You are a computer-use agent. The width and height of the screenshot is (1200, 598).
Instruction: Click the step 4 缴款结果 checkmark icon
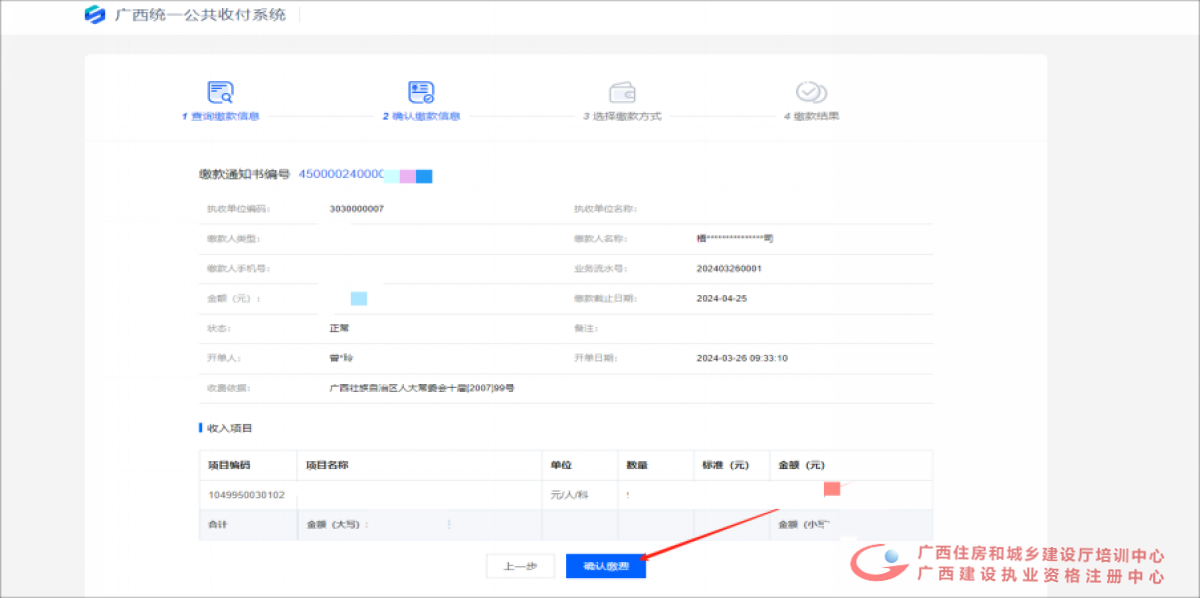(x=810, y=93)
